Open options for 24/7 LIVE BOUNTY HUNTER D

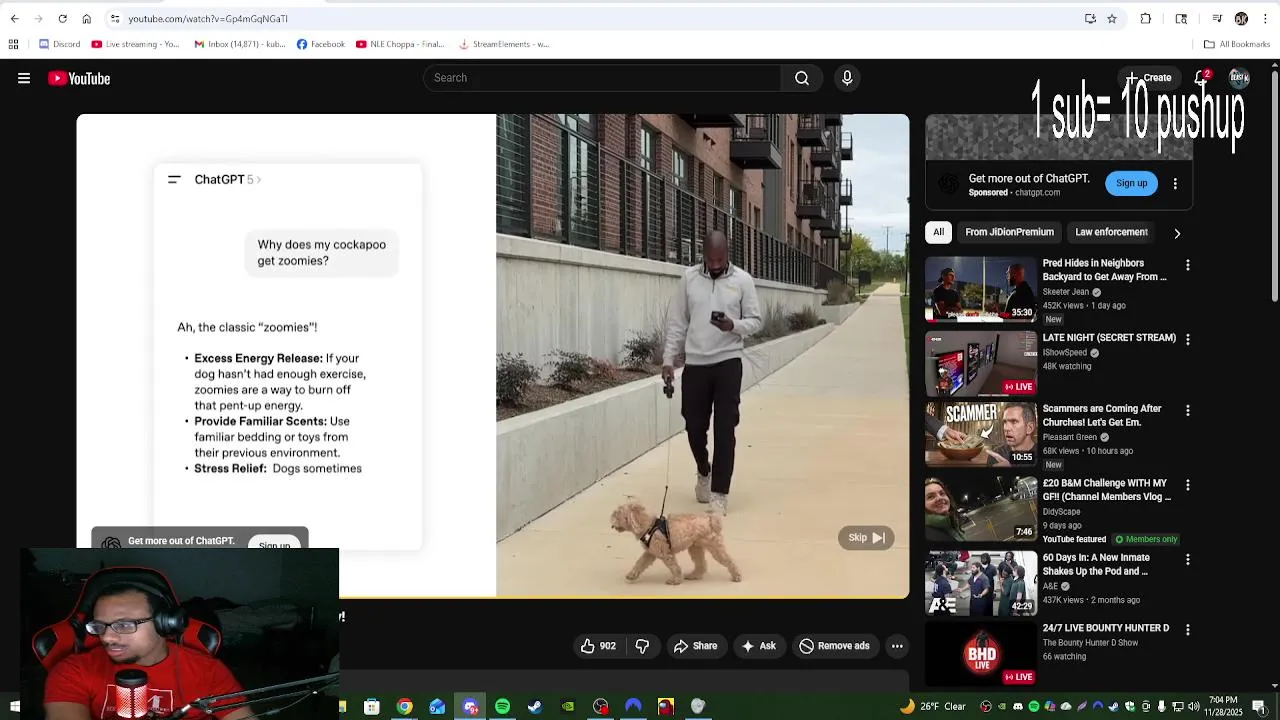pyautogui.click(x=1188, y=630)
